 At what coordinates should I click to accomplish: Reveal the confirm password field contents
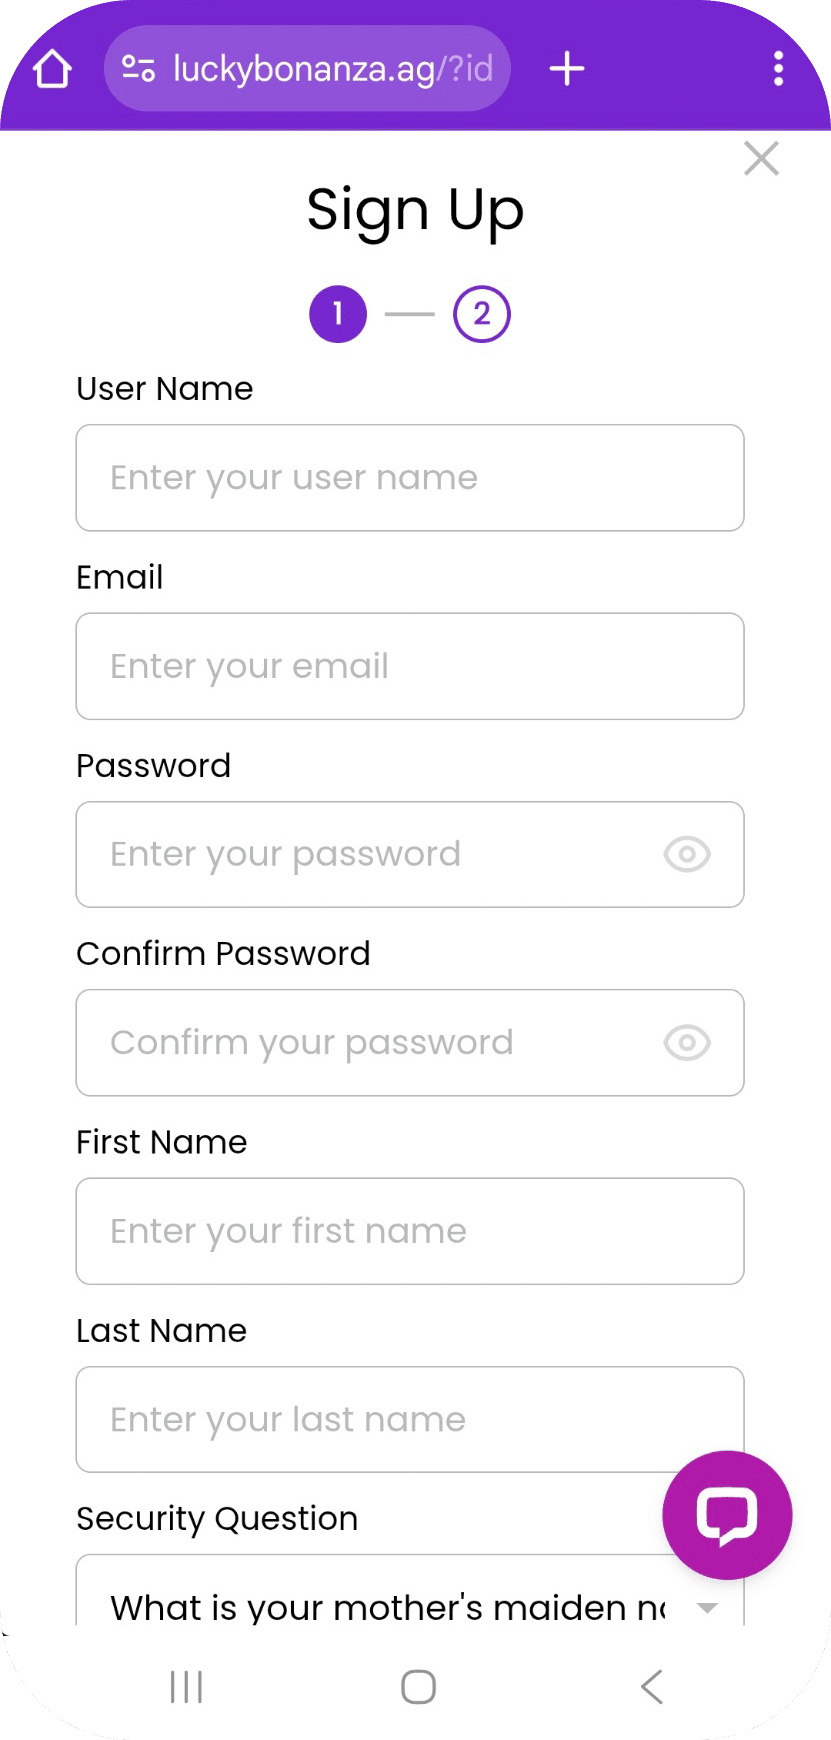pos(687,1043)
